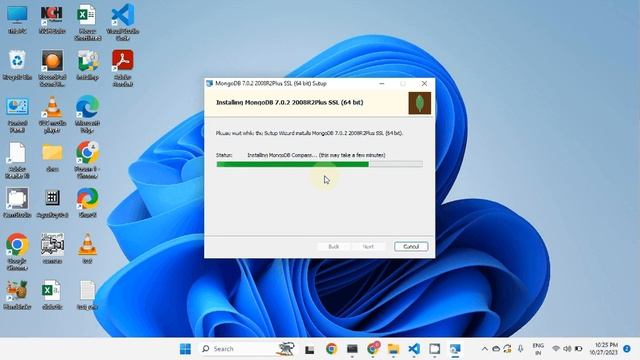The image size is (640, 360).
Task: Open Google Chrome from the taskbar
Action: coord(331,349)
